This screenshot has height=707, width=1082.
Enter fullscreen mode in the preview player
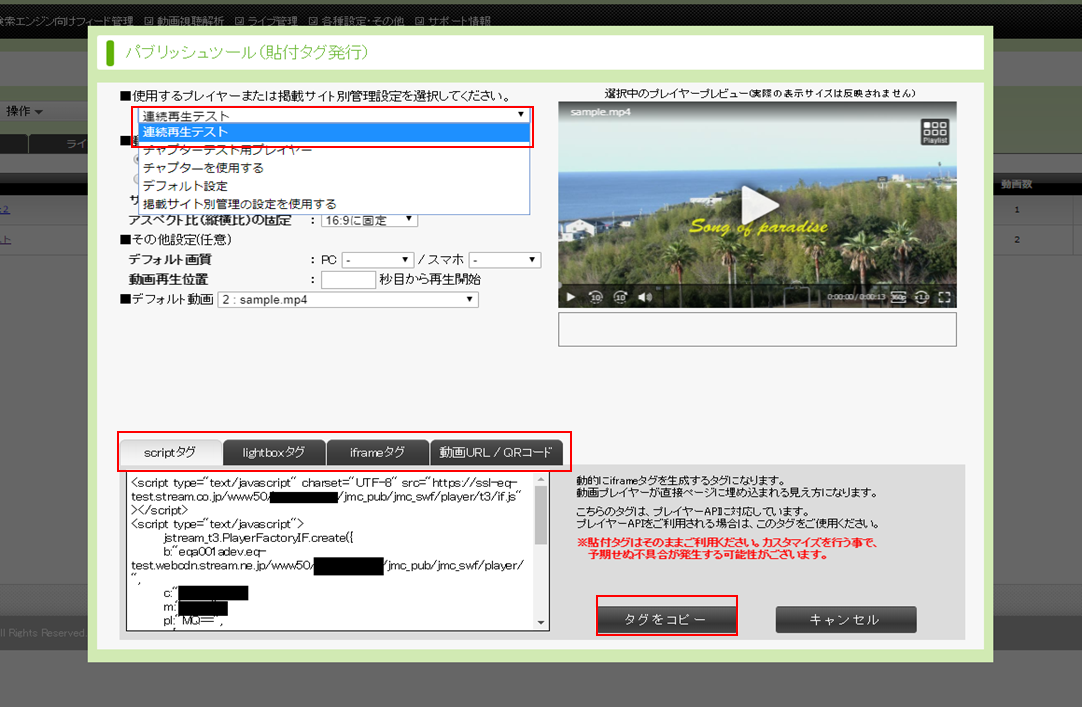point(945,297)
